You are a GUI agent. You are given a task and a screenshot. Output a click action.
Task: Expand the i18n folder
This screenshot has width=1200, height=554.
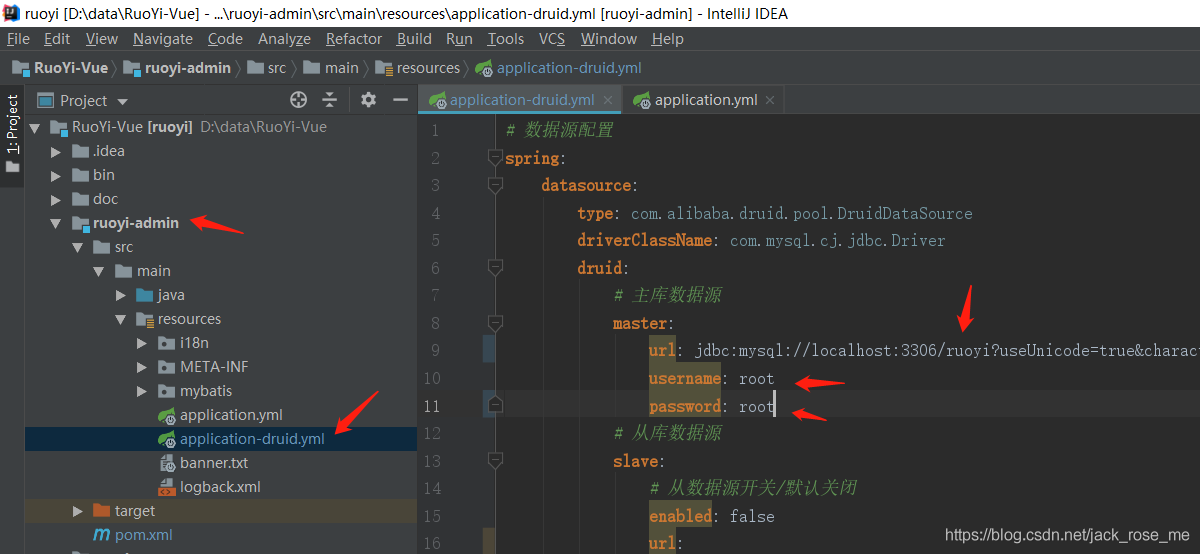(x=143, y=343)
